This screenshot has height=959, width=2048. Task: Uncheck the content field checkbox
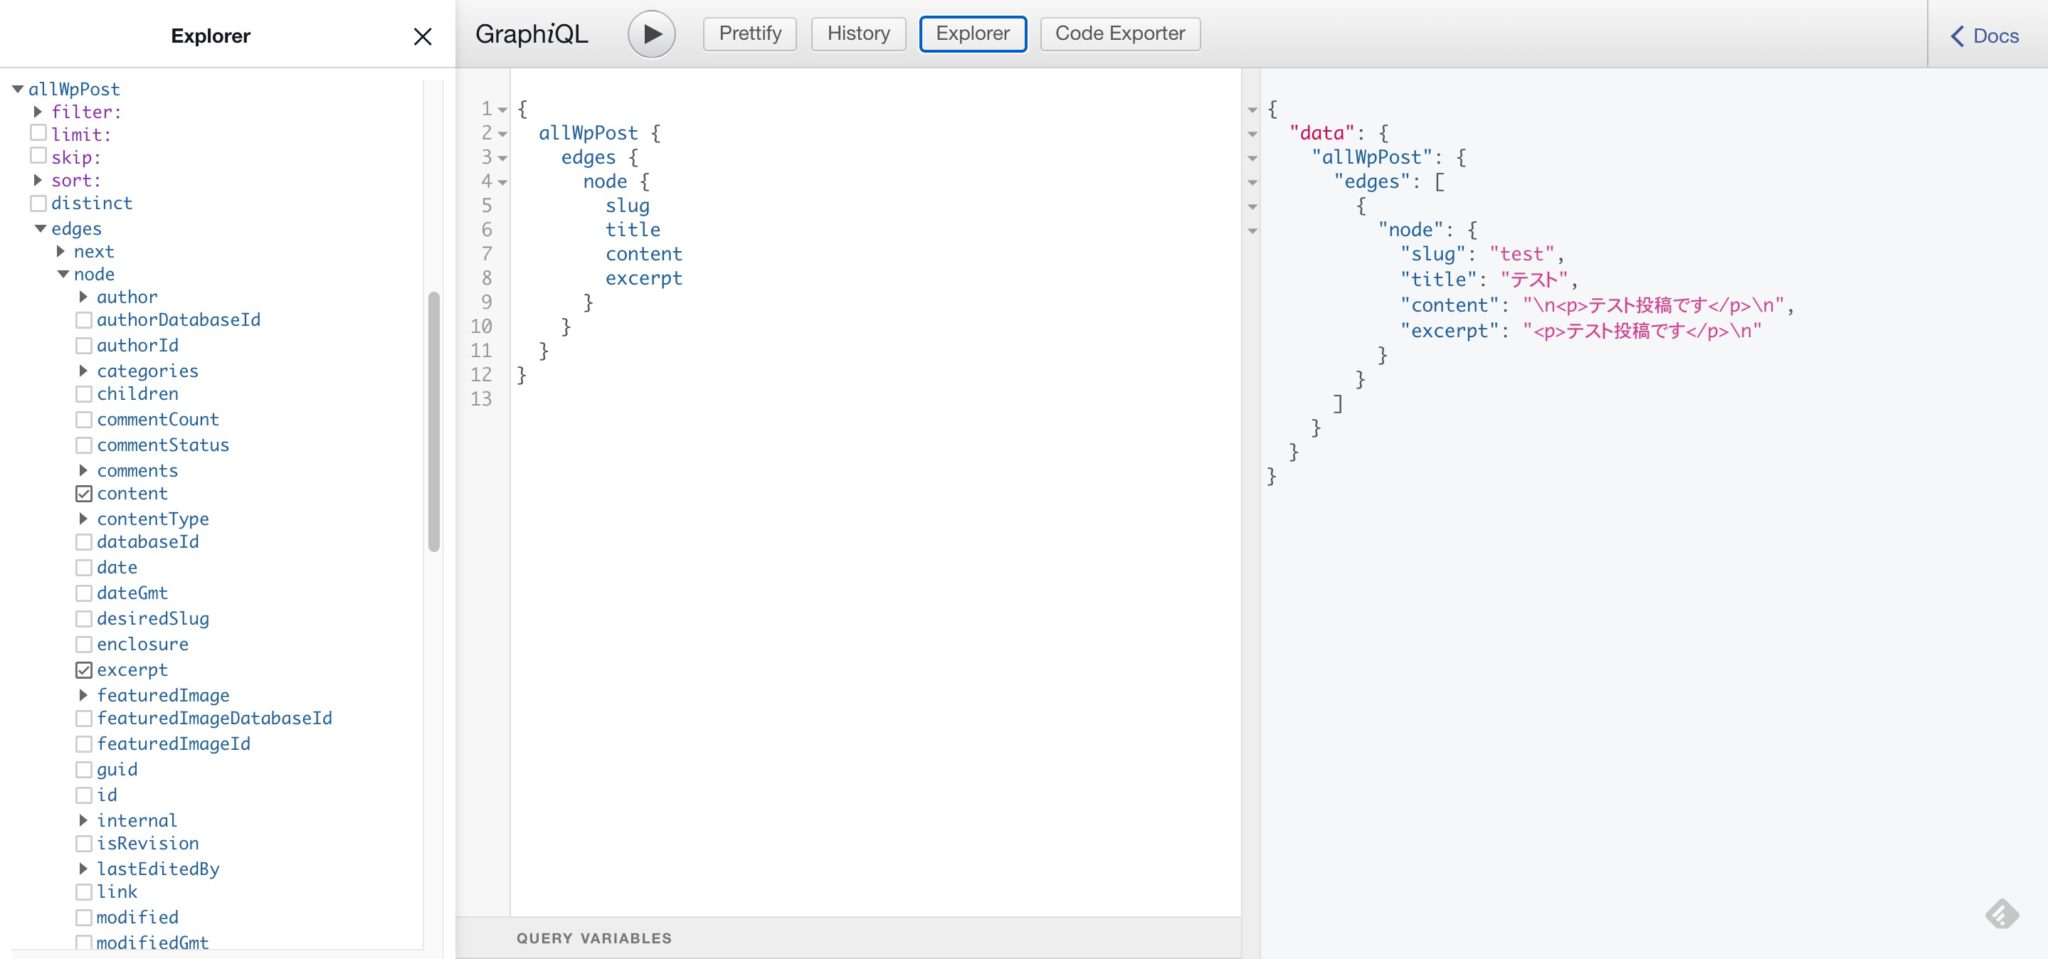coord(84,494)
